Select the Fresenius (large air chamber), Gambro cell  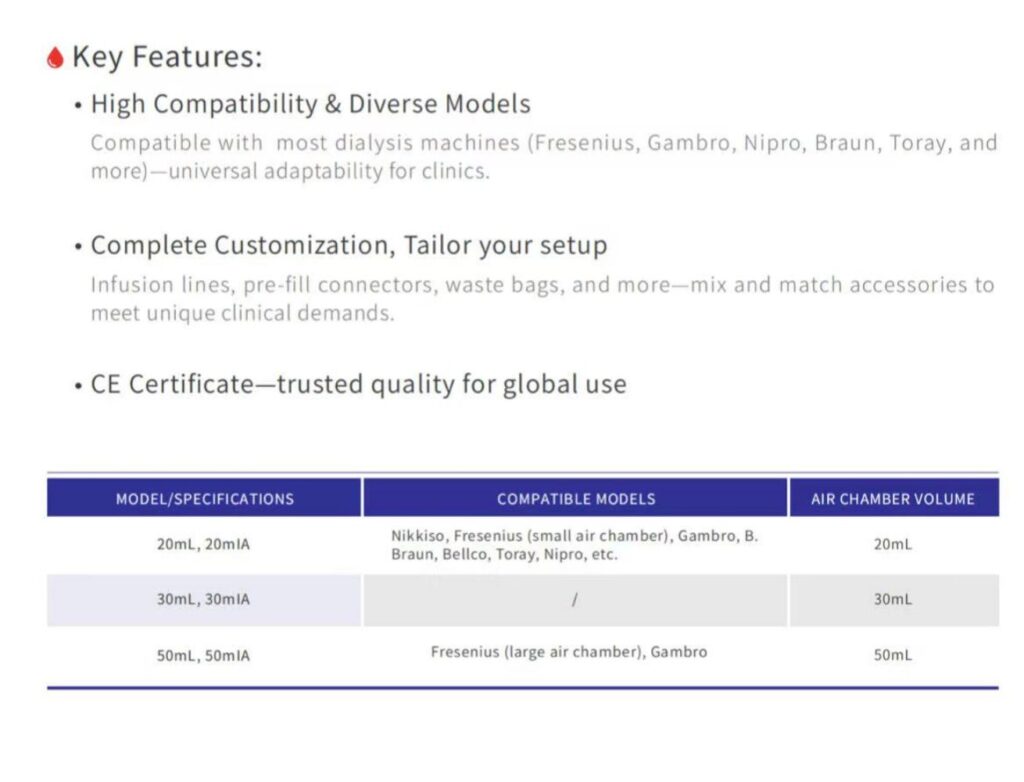pyautogui.click(x=569, y=652)
